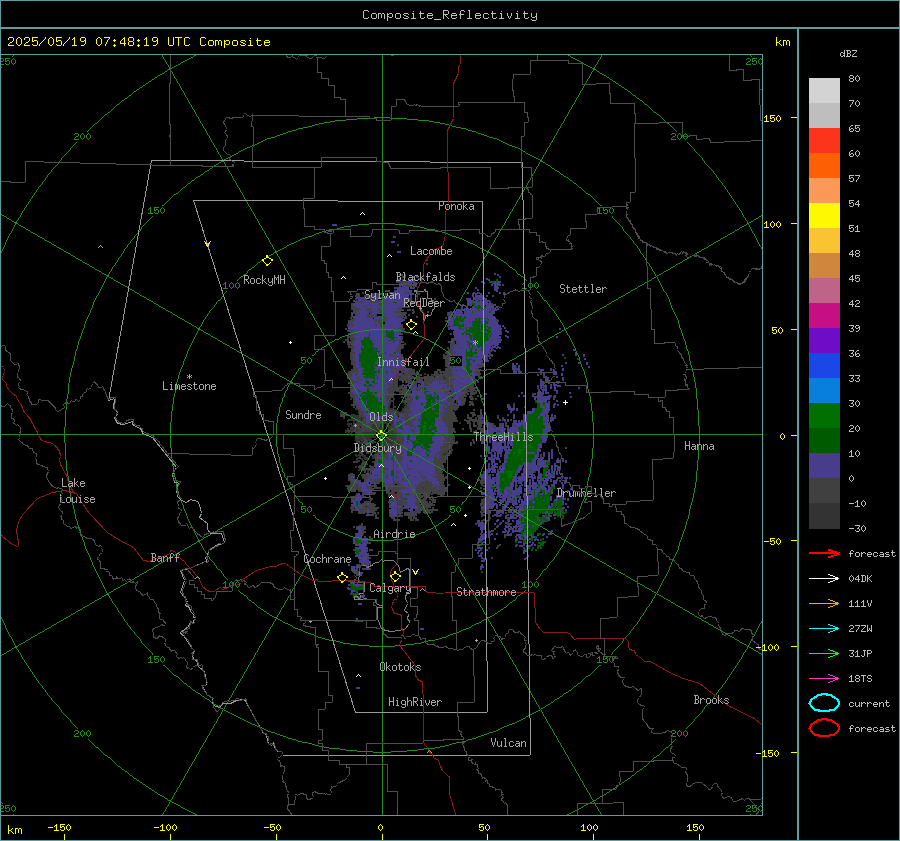Click the 150 tick on right km axis

(x=772, y=118)
